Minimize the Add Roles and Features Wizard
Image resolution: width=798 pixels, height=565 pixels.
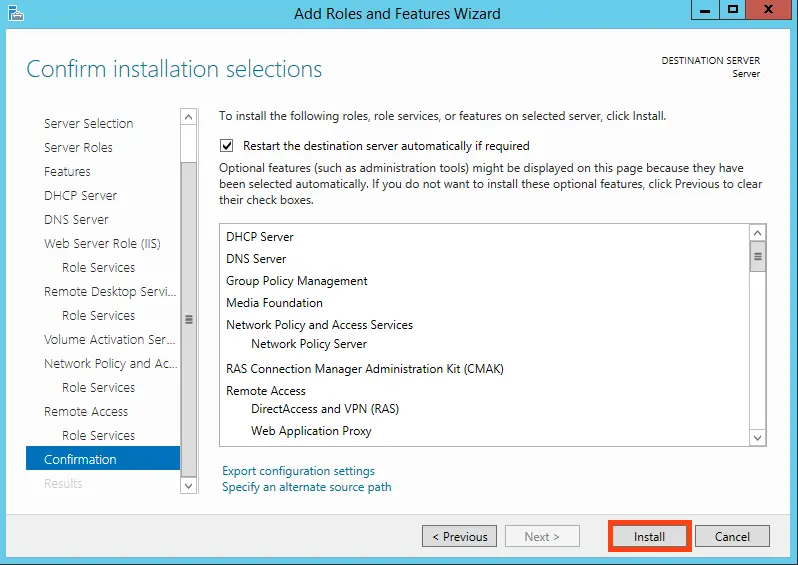click(705, 10)
